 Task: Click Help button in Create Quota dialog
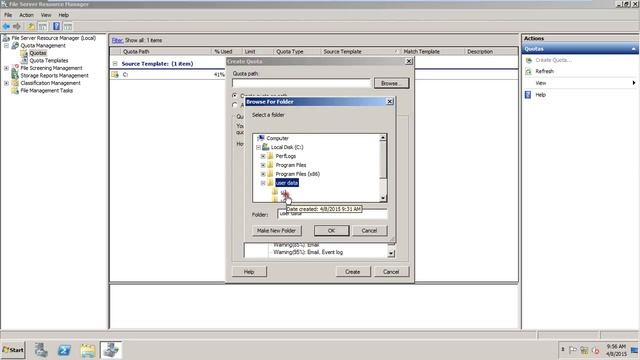click(249, 272)
